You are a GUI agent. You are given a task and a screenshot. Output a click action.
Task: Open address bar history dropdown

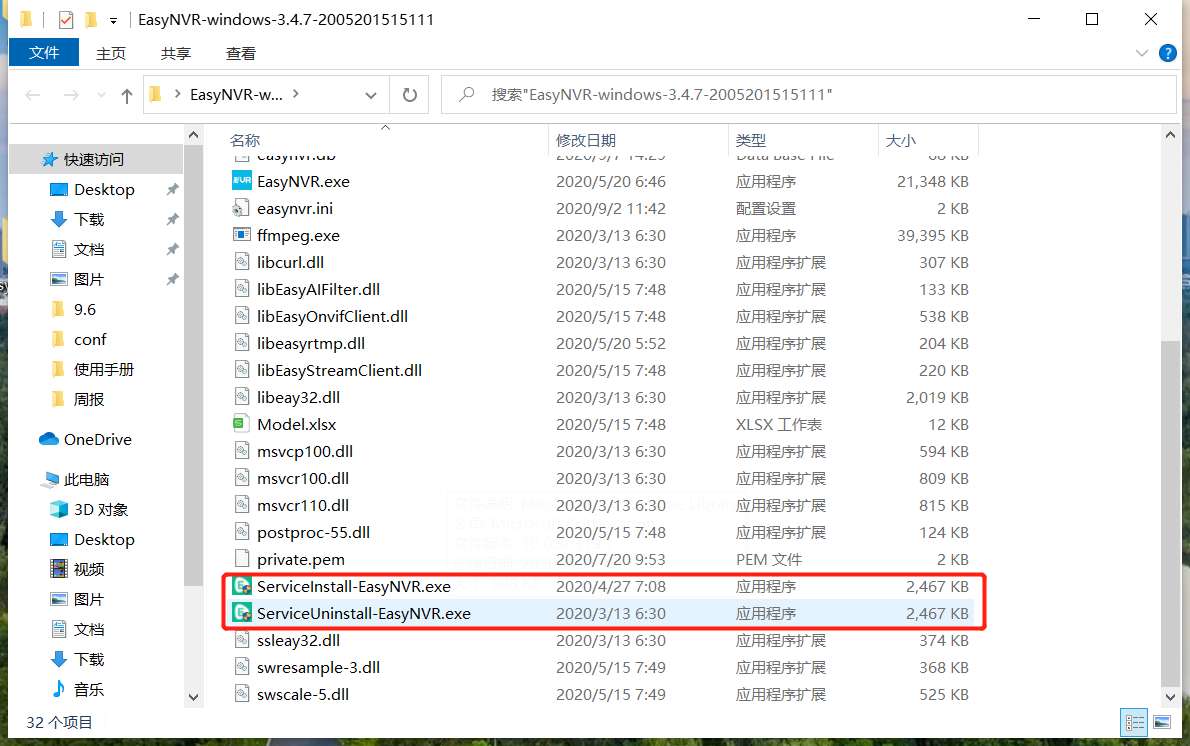[x=370, y=95]
